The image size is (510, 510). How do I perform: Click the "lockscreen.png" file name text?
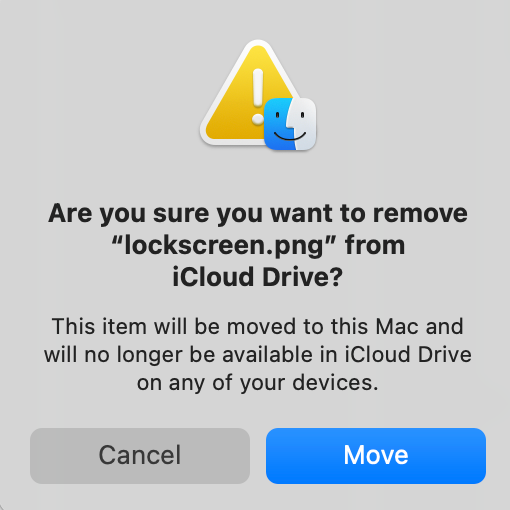pos(224,246)
